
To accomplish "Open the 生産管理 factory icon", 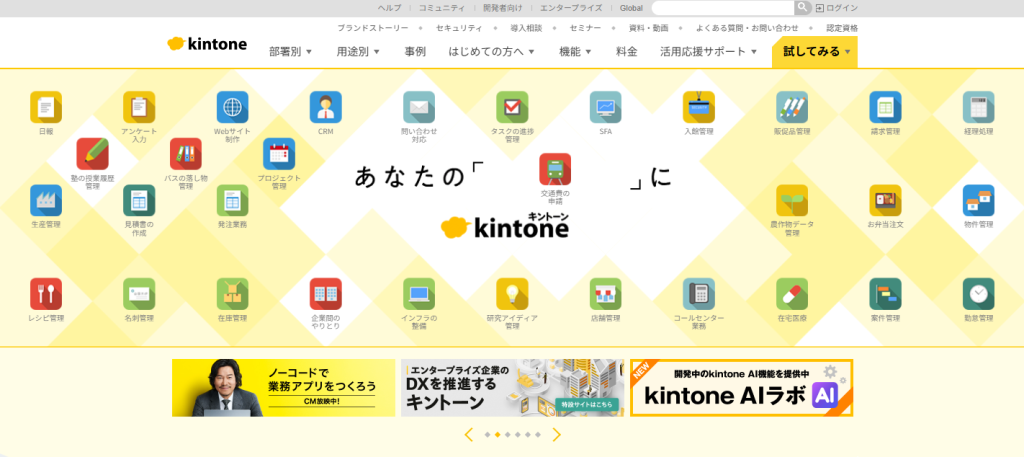I will pos(46,200).
